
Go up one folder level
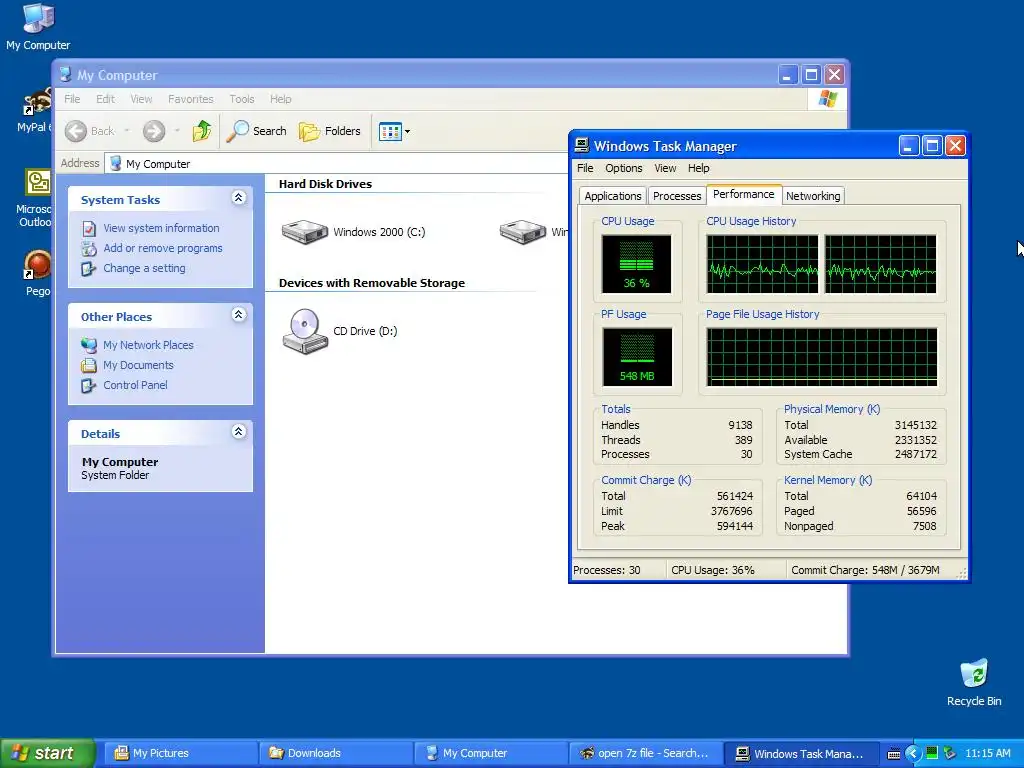202,131
